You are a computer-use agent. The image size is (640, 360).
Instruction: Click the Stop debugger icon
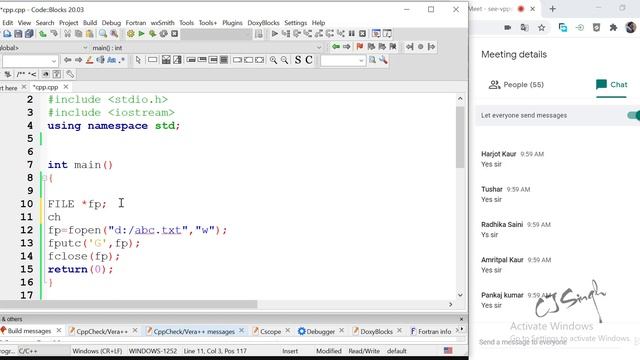(x=362, y=34)
